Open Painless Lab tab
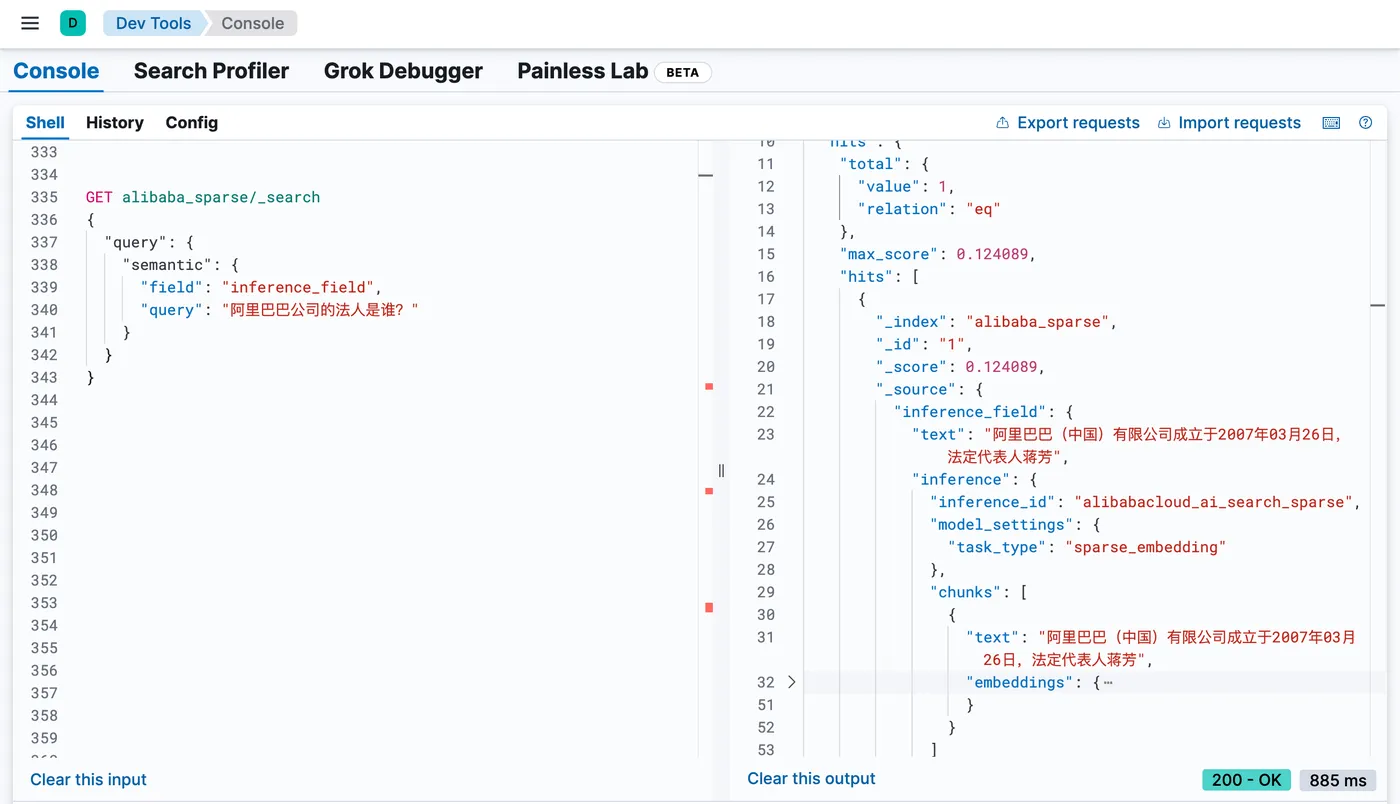The image size is (1400, 804). [582, 71]
